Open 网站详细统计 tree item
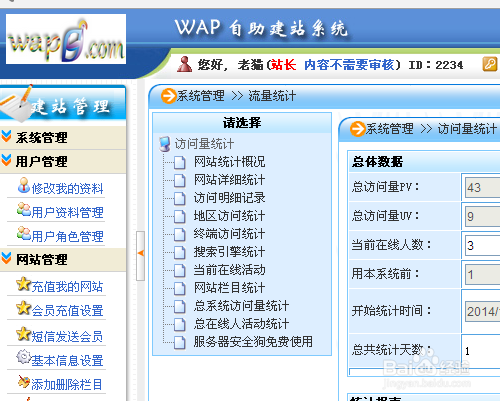 229,180
